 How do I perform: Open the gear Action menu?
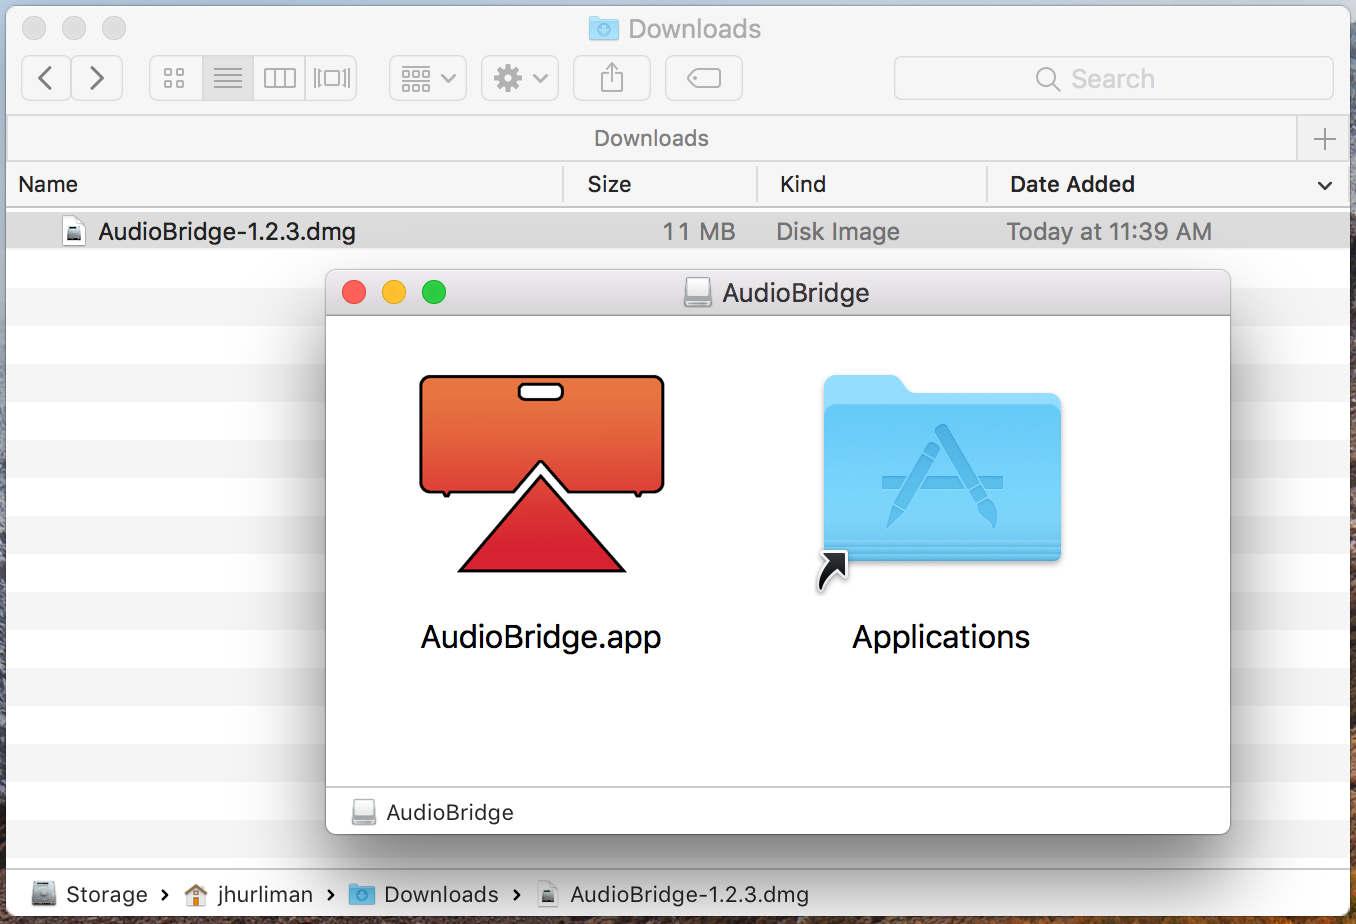(520, 78)
